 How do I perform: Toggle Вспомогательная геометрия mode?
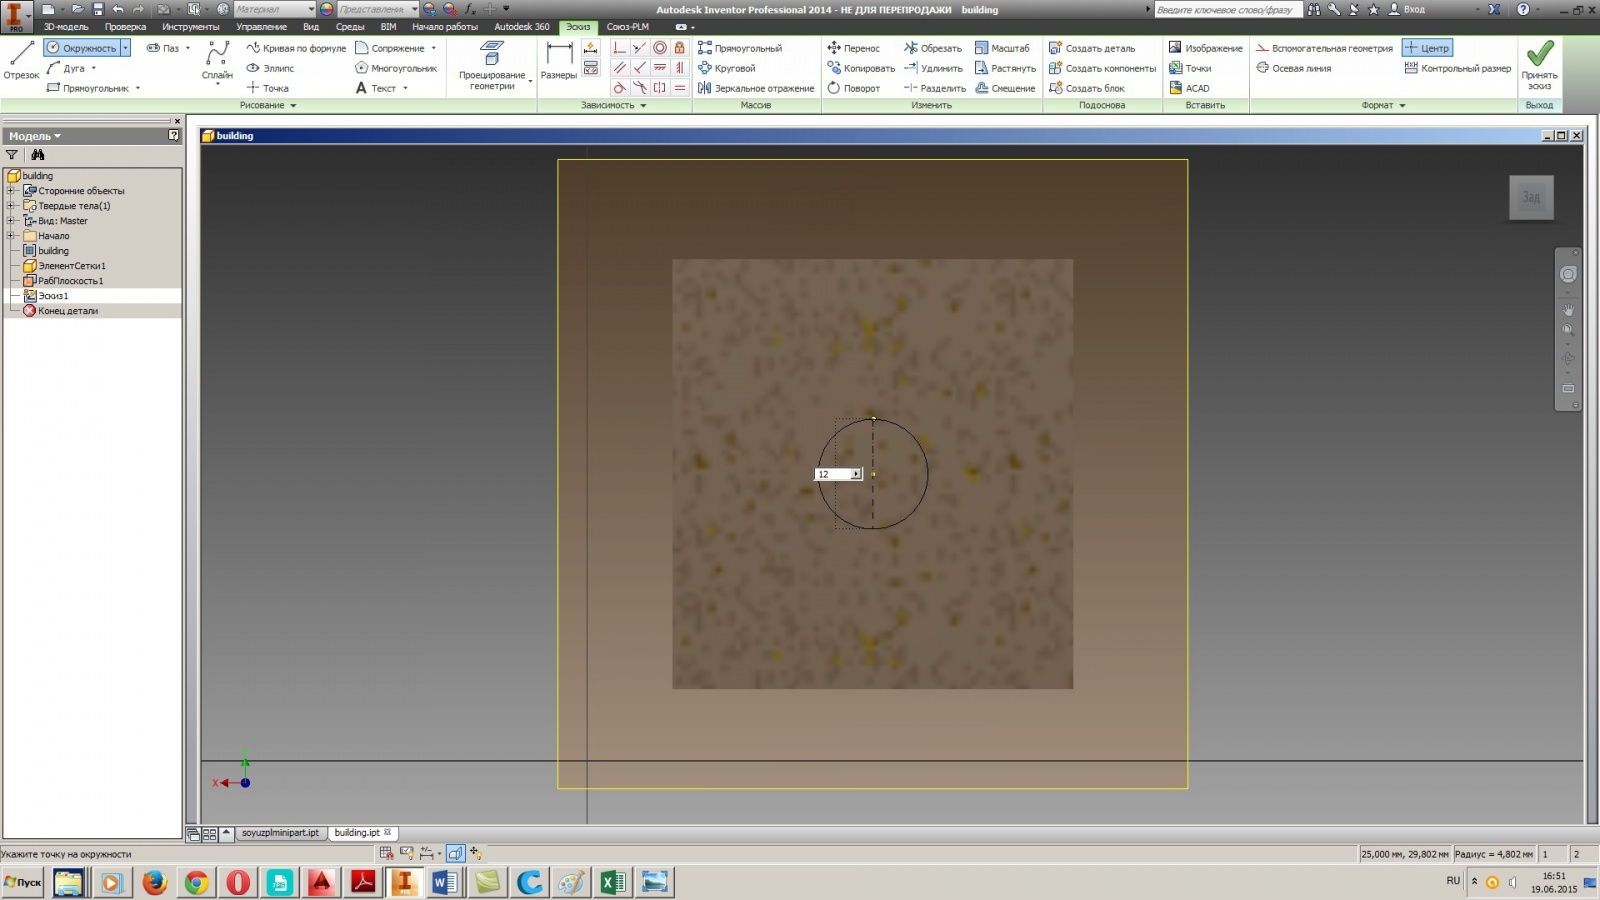click(1330, 47)
